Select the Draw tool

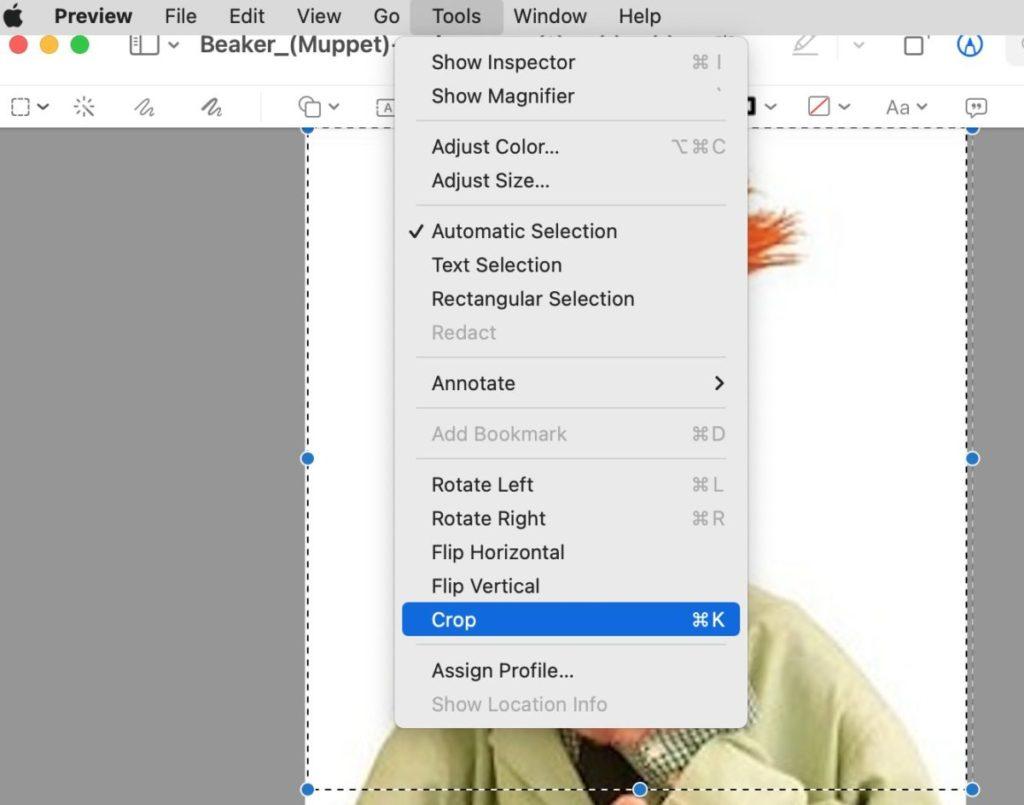pyautogui.click(x=210, y=107)
